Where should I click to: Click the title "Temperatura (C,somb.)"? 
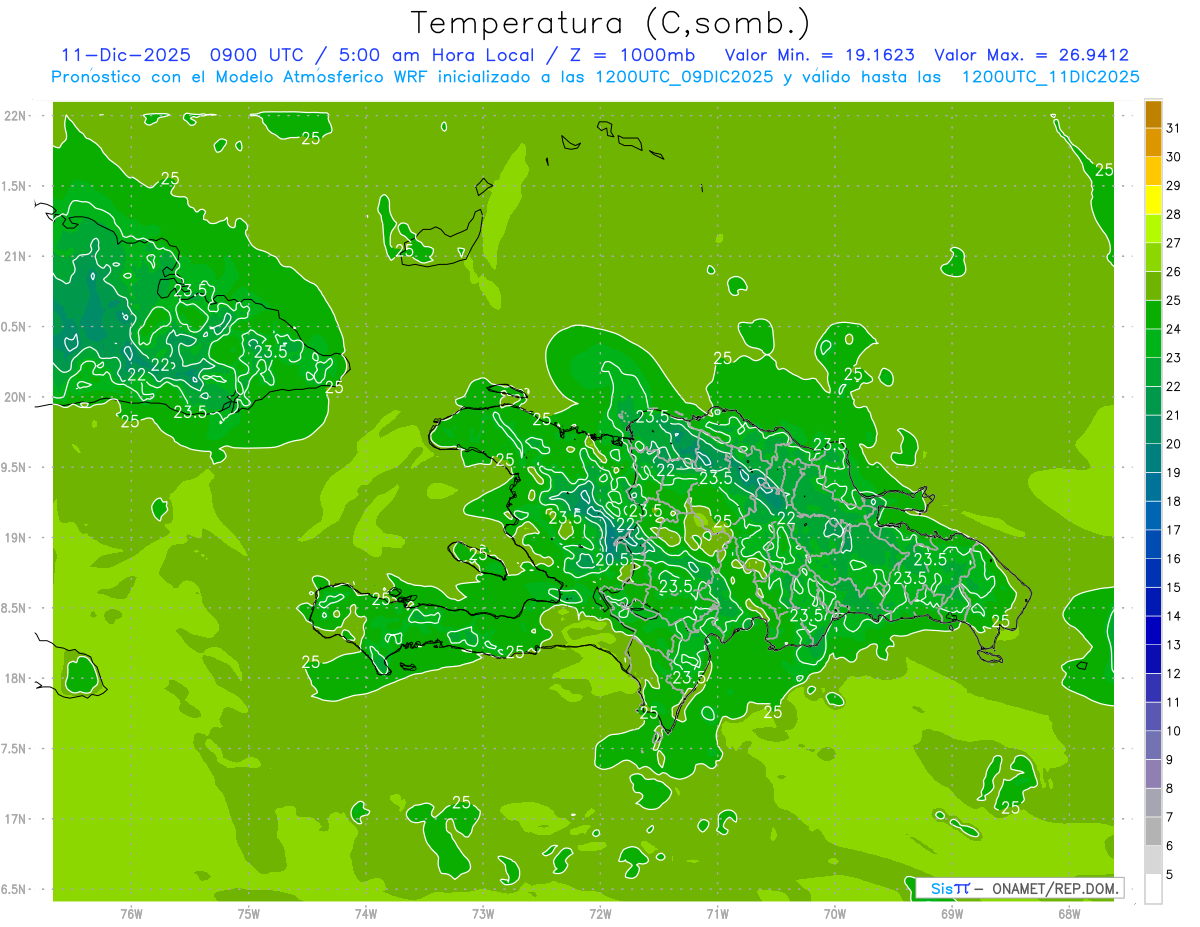pyautogui.click(x=611, y=23)
